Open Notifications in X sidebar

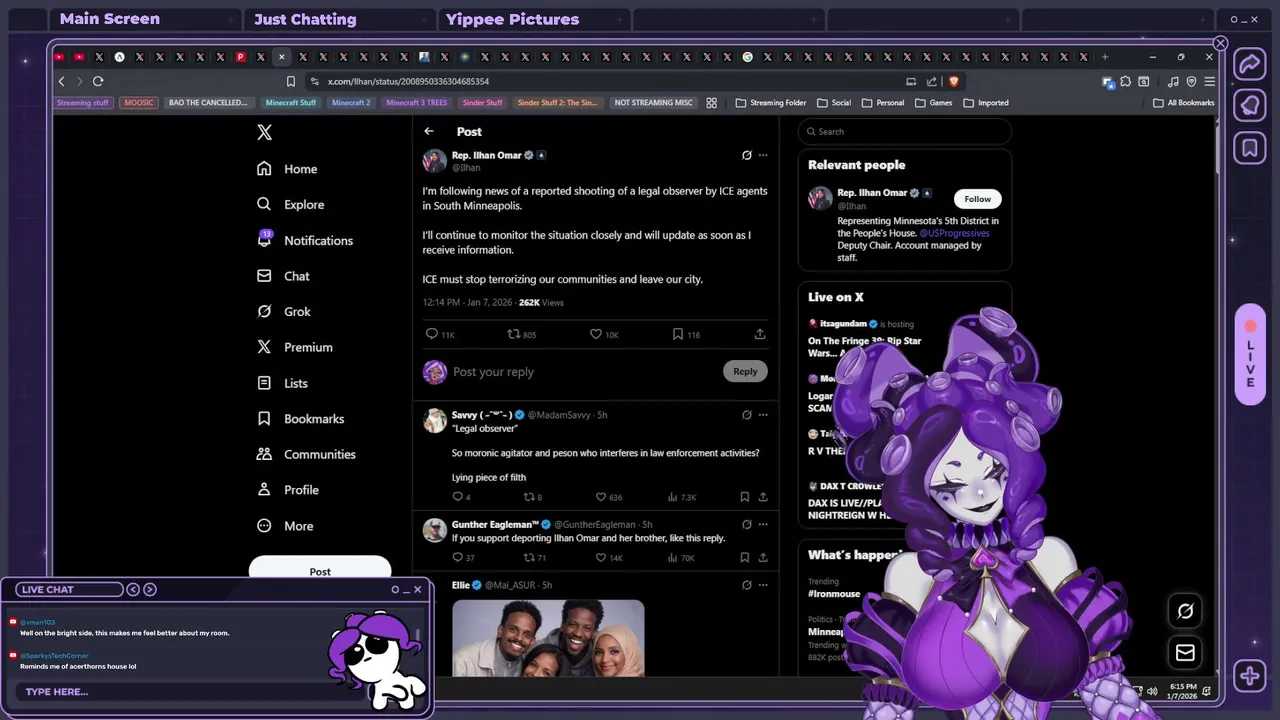tap(304, 240)
